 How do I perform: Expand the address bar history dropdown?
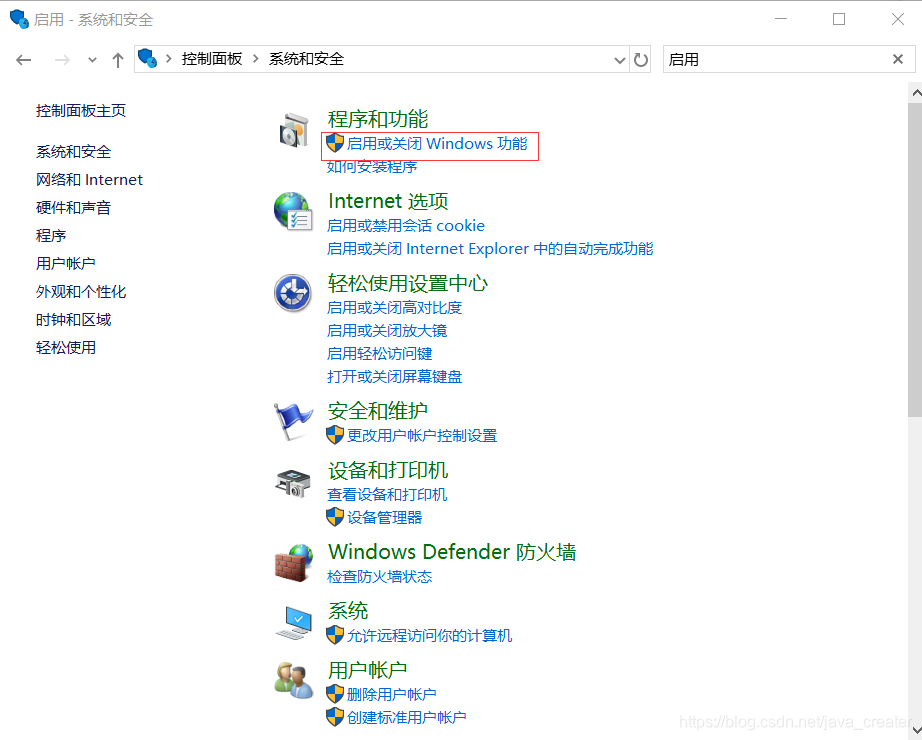(619, 59)
